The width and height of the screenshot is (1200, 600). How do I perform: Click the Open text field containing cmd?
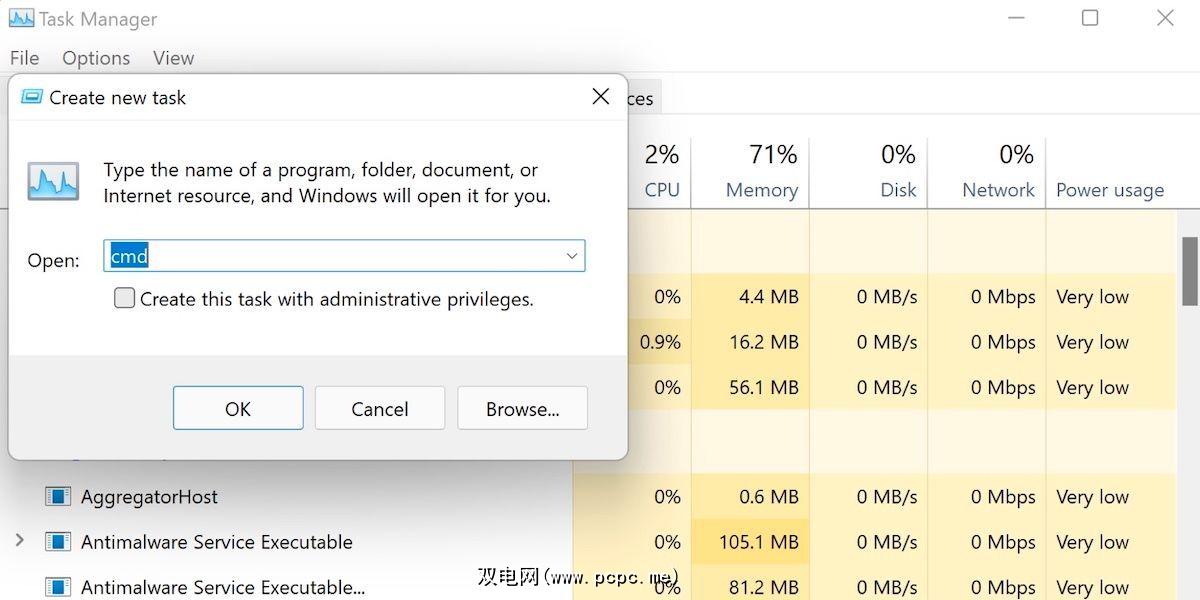pyautogui.click(x=340, y=256)
